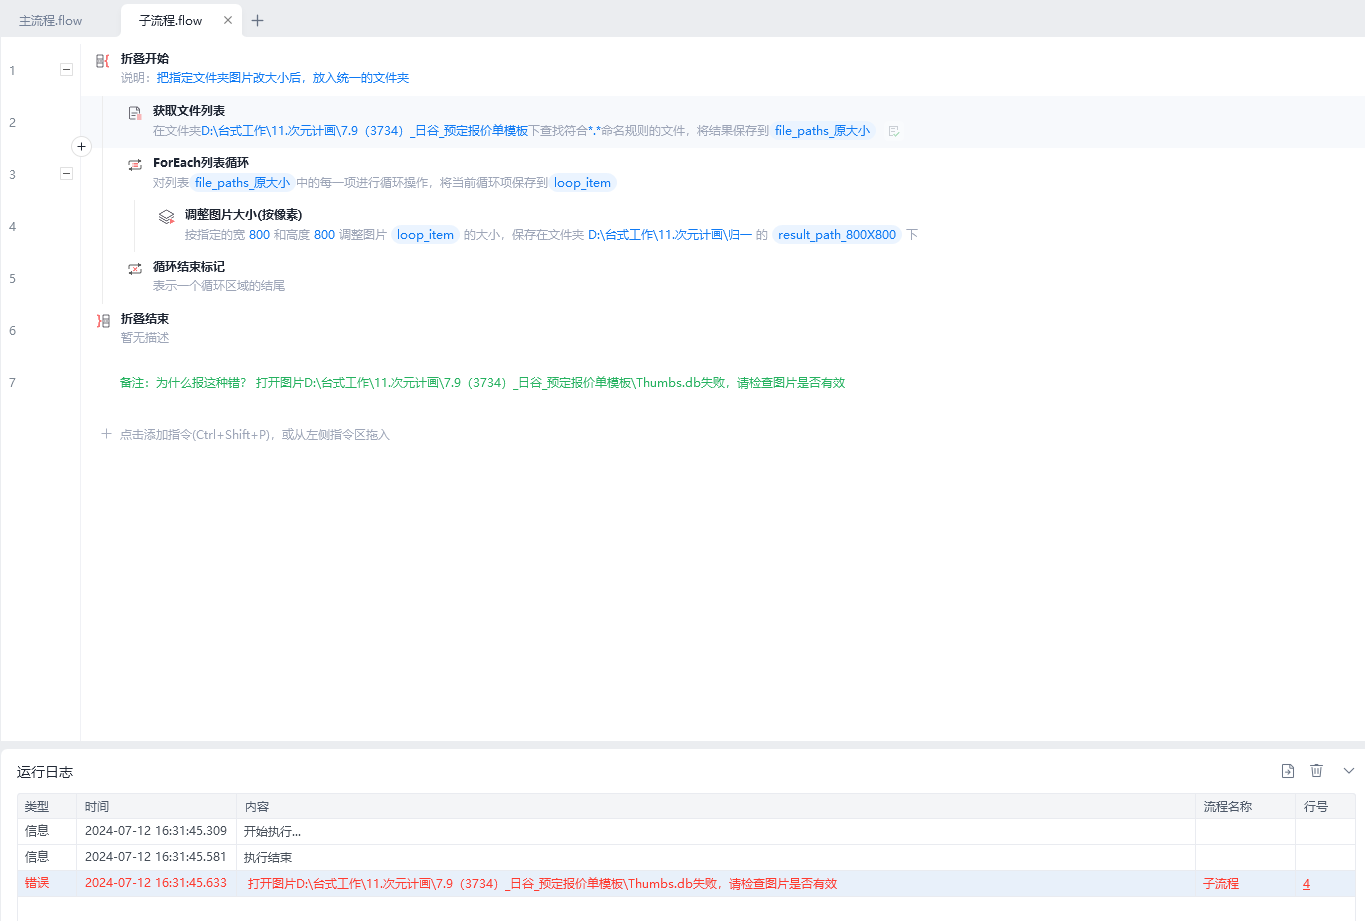The image size is (1365, 921).
Task: Click the resize image command icon
Action: coord(167,217)
